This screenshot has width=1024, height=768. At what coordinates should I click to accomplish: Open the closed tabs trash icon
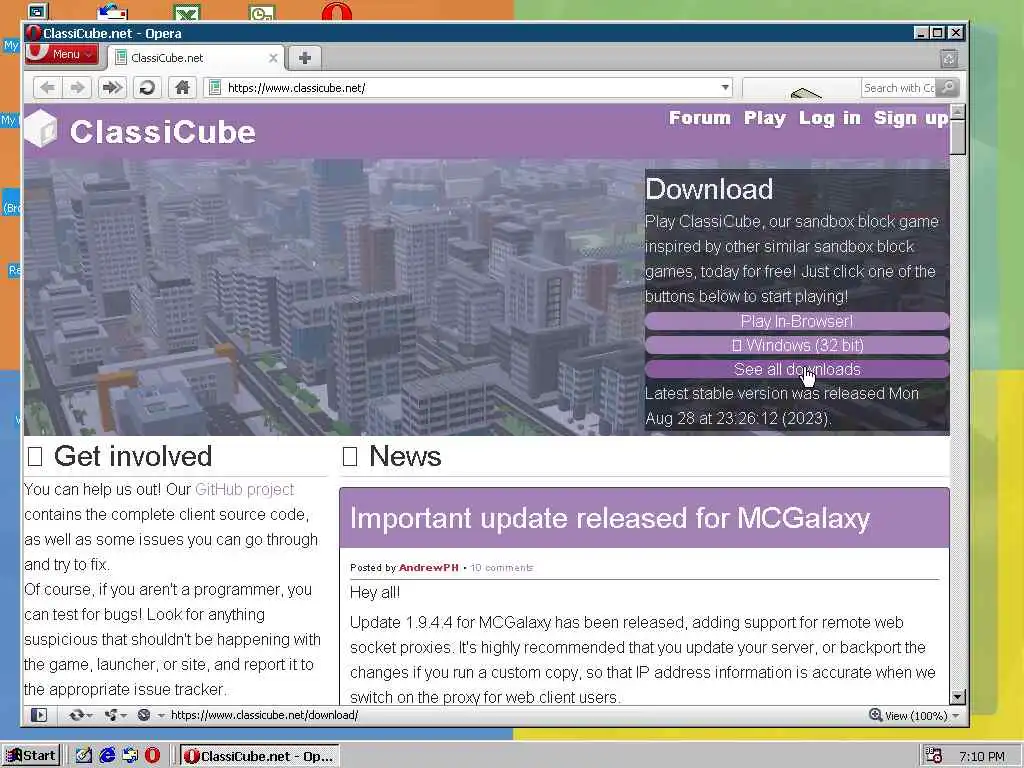click(949, 59)
